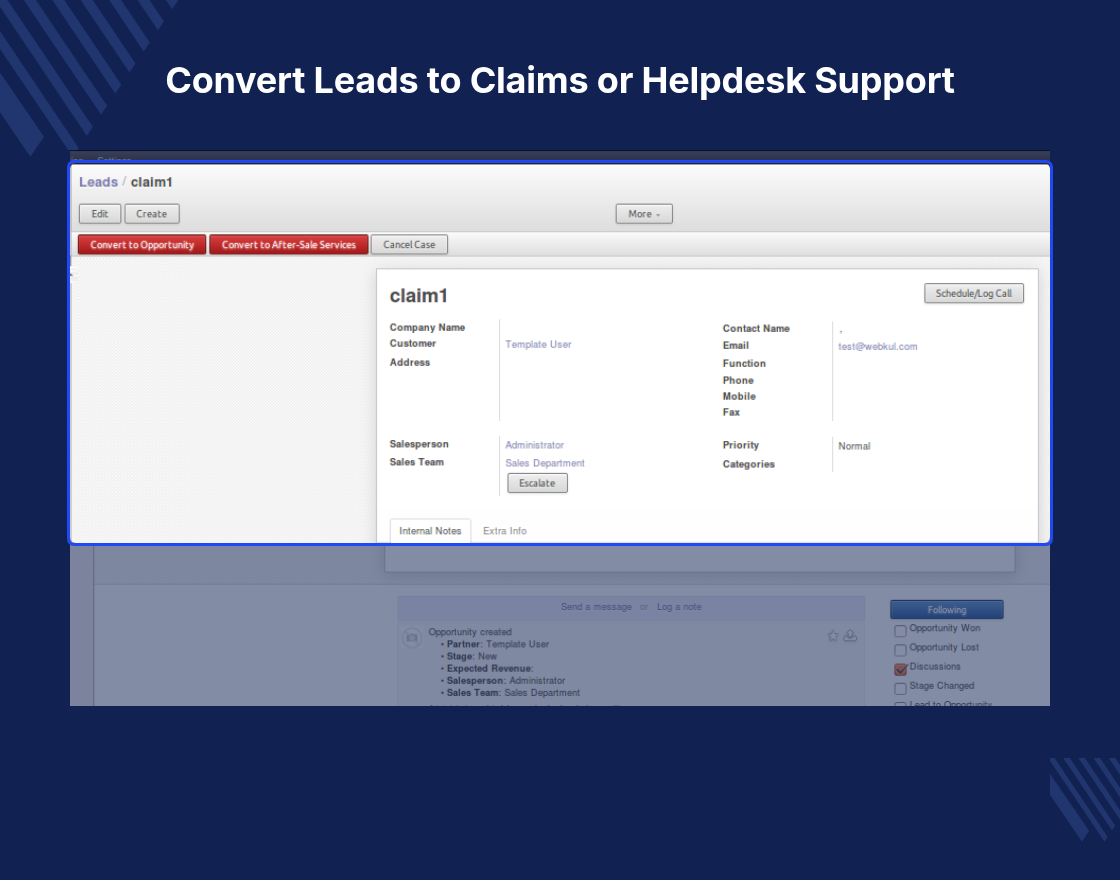Open the Leads breadcrumb link
This screenshot has width=1120, height=880.
[98, 182]
